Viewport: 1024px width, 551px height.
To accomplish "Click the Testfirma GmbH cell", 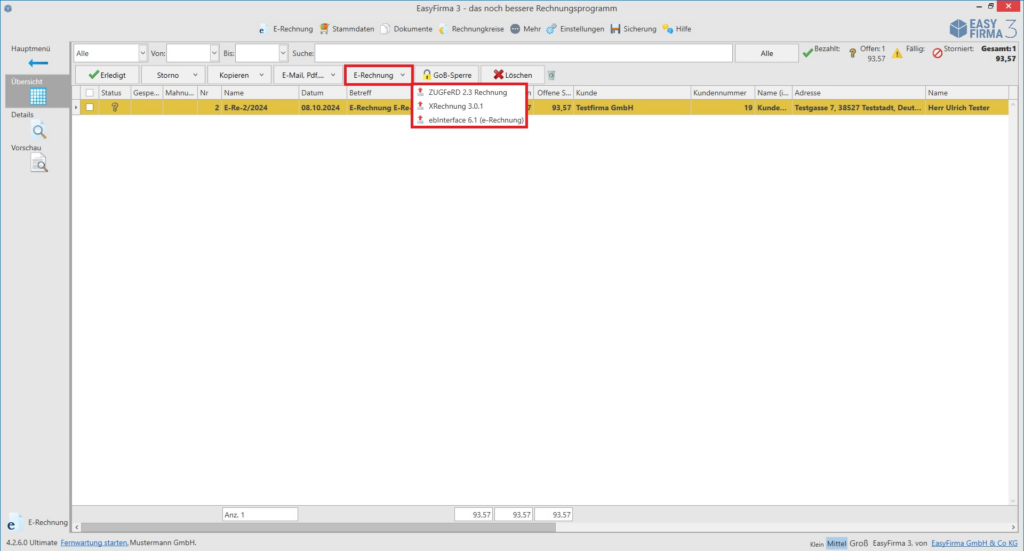I will pyautogui.click(x=632, y=107).
